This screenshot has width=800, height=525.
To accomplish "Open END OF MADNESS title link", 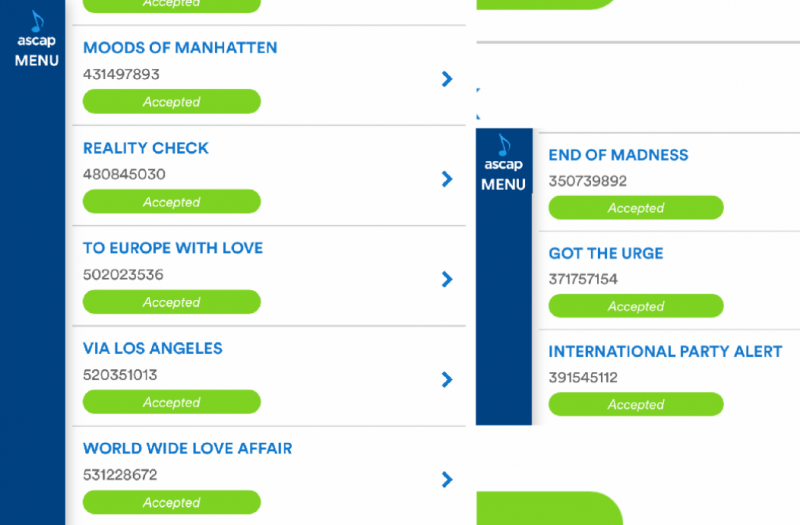I will coord(618,155).
